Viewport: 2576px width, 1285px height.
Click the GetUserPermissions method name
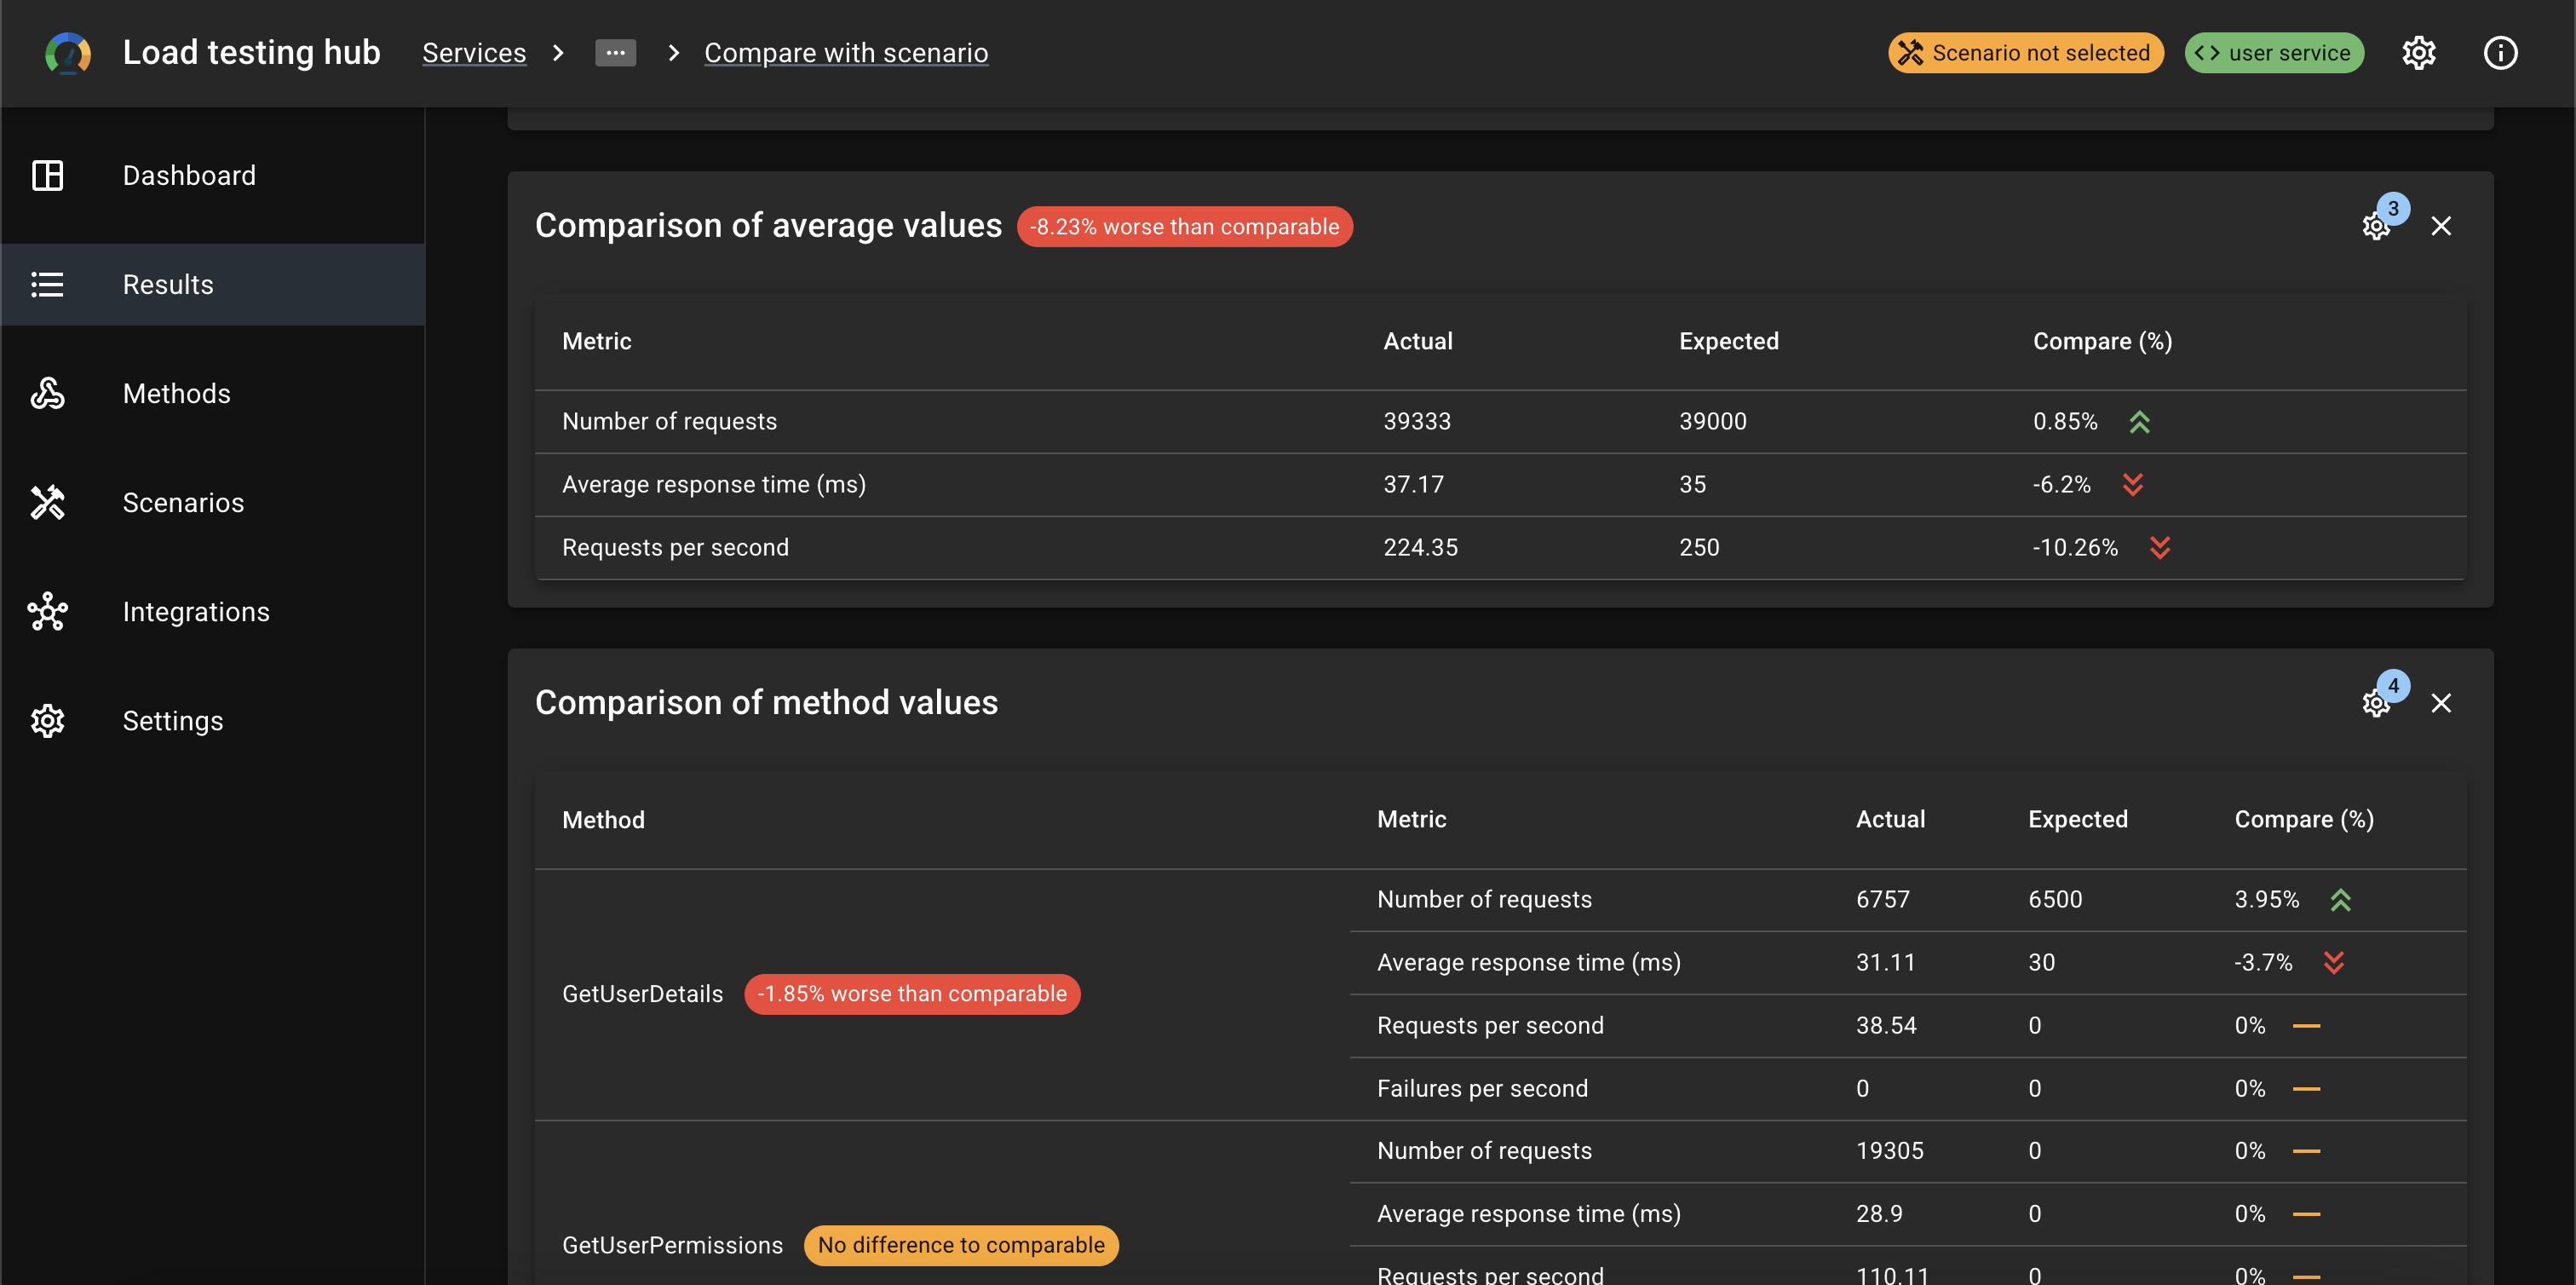[672, 1245]
